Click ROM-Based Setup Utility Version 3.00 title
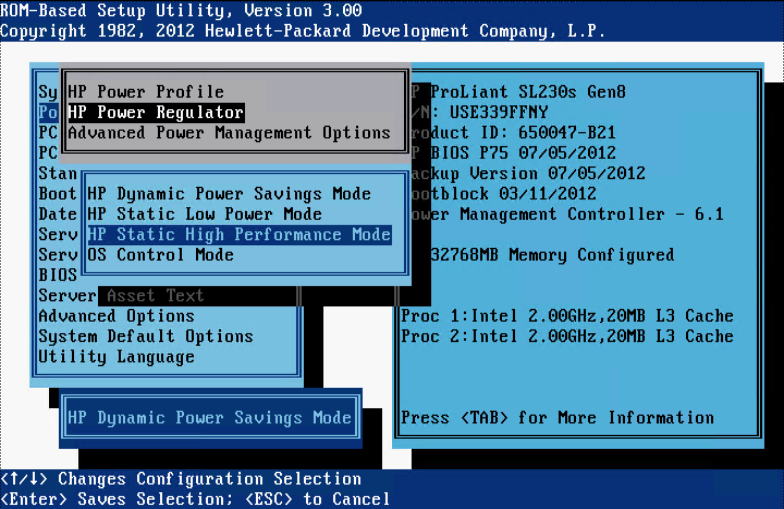The width and height of the screenshot is (784, 509). click(x=181, y=10)
